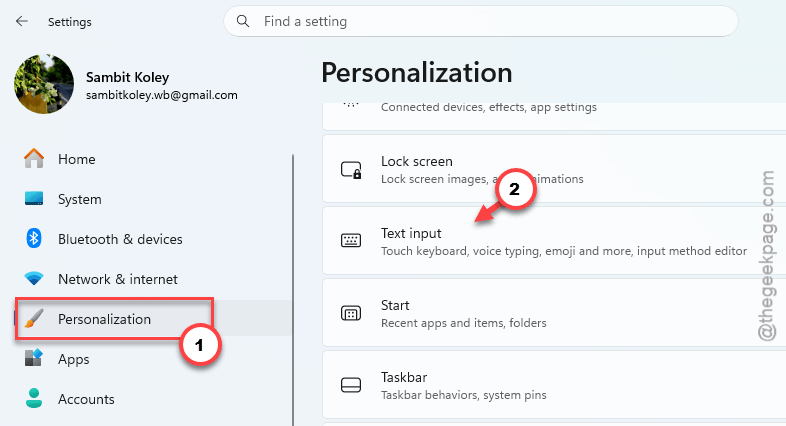Open the Sambit Koley profile picture
Screen dimensions: 786x426
click(44, 84)
